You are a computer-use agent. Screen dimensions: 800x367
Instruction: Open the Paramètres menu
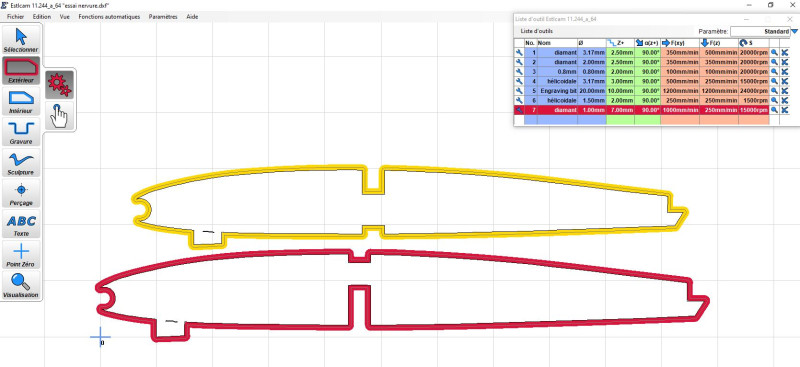tap(163, 16)
